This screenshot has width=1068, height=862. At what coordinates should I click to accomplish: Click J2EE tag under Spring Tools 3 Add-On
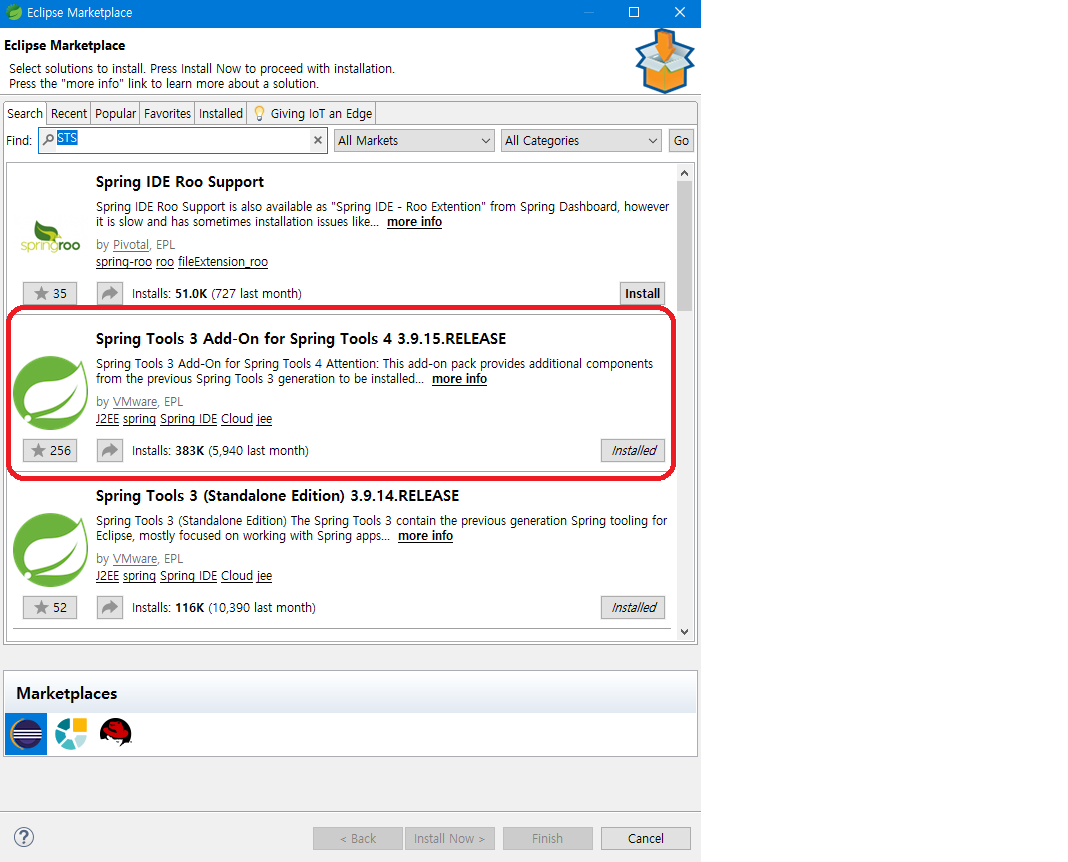[107, 419]
